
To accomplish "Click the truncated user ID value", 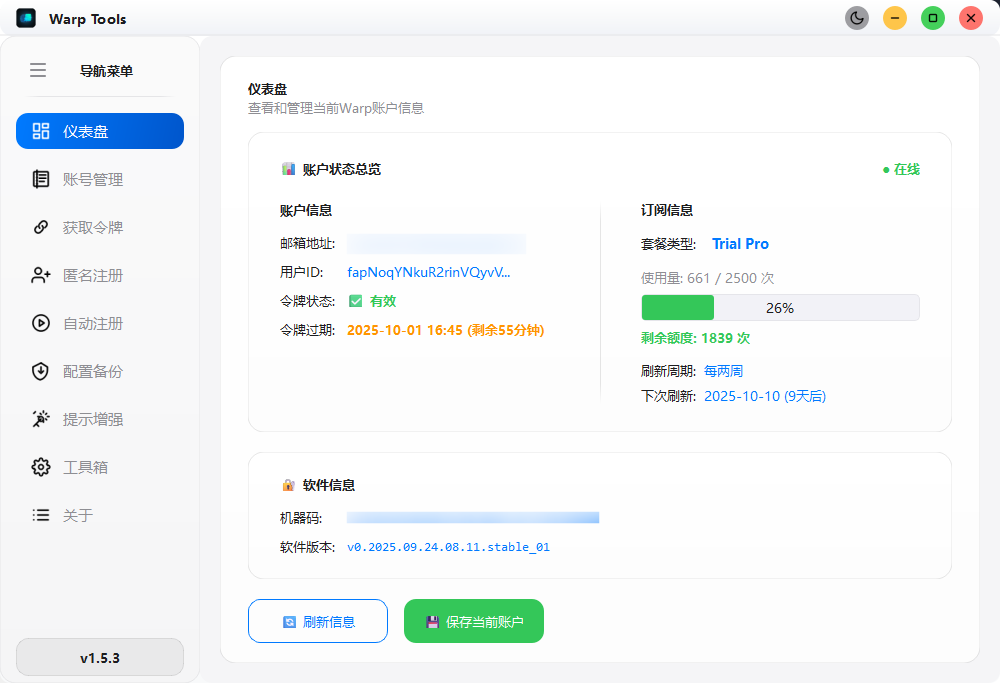I will [x=429, y=272].
